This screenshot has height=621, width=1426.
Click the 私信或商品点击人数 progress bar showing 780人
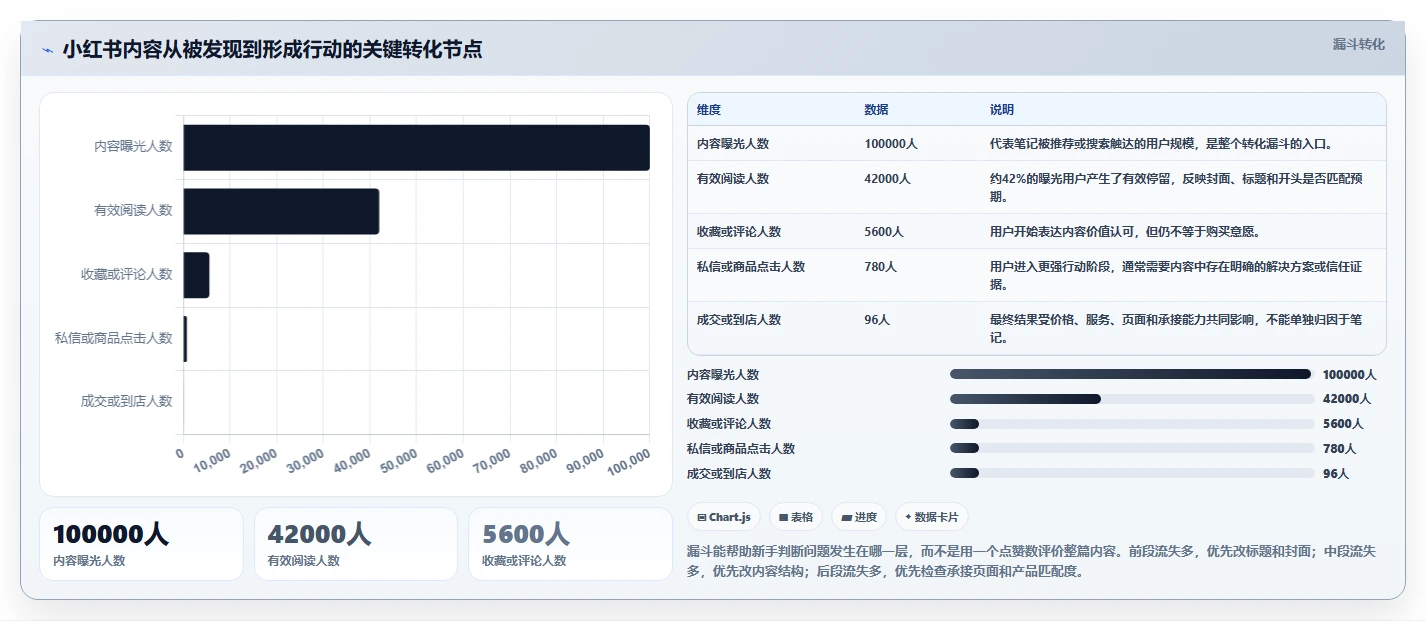pos(1132,448)
